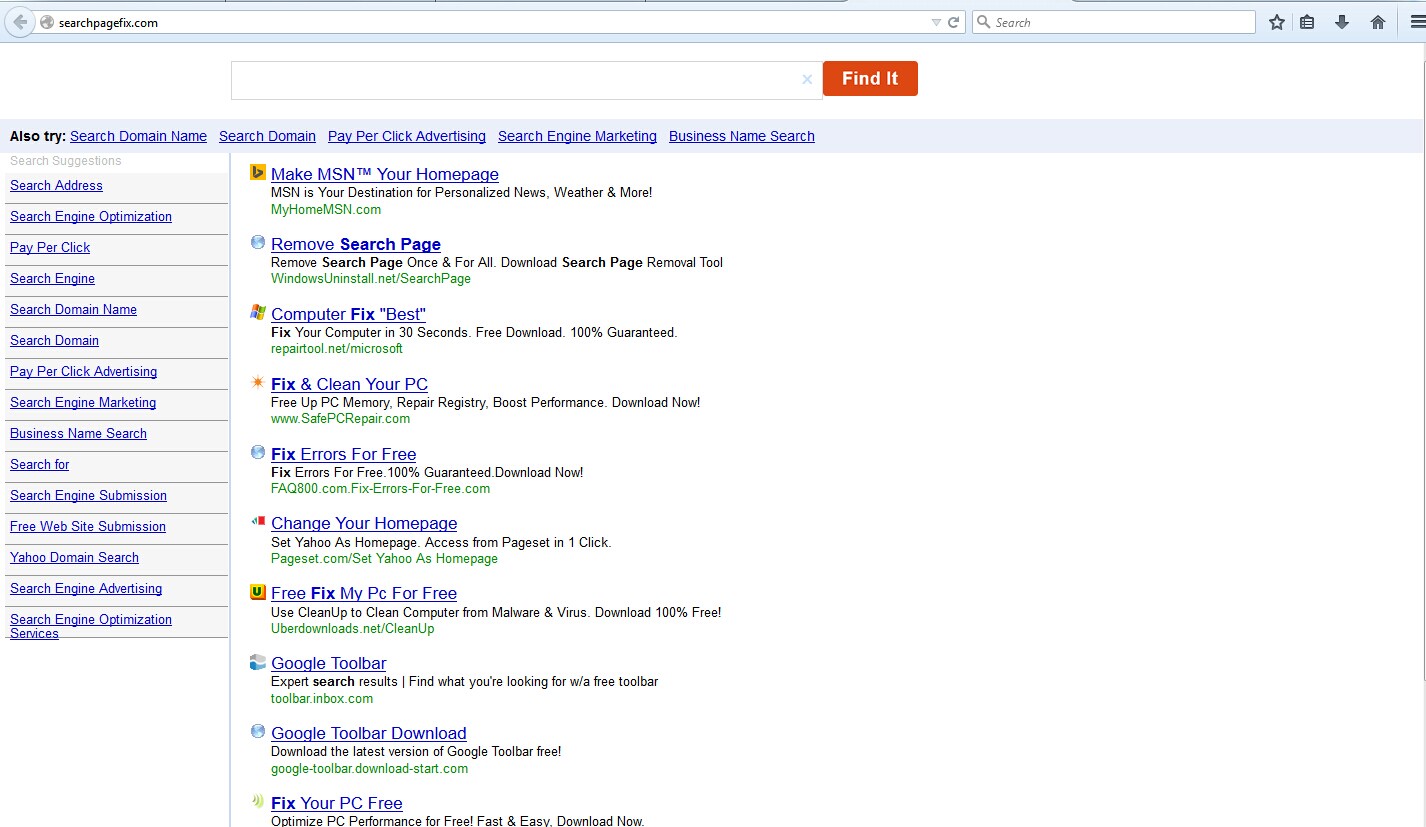The image size is (1426, 827).
Task: Go to the home page icon
Action: click(x=1377, y=22)
